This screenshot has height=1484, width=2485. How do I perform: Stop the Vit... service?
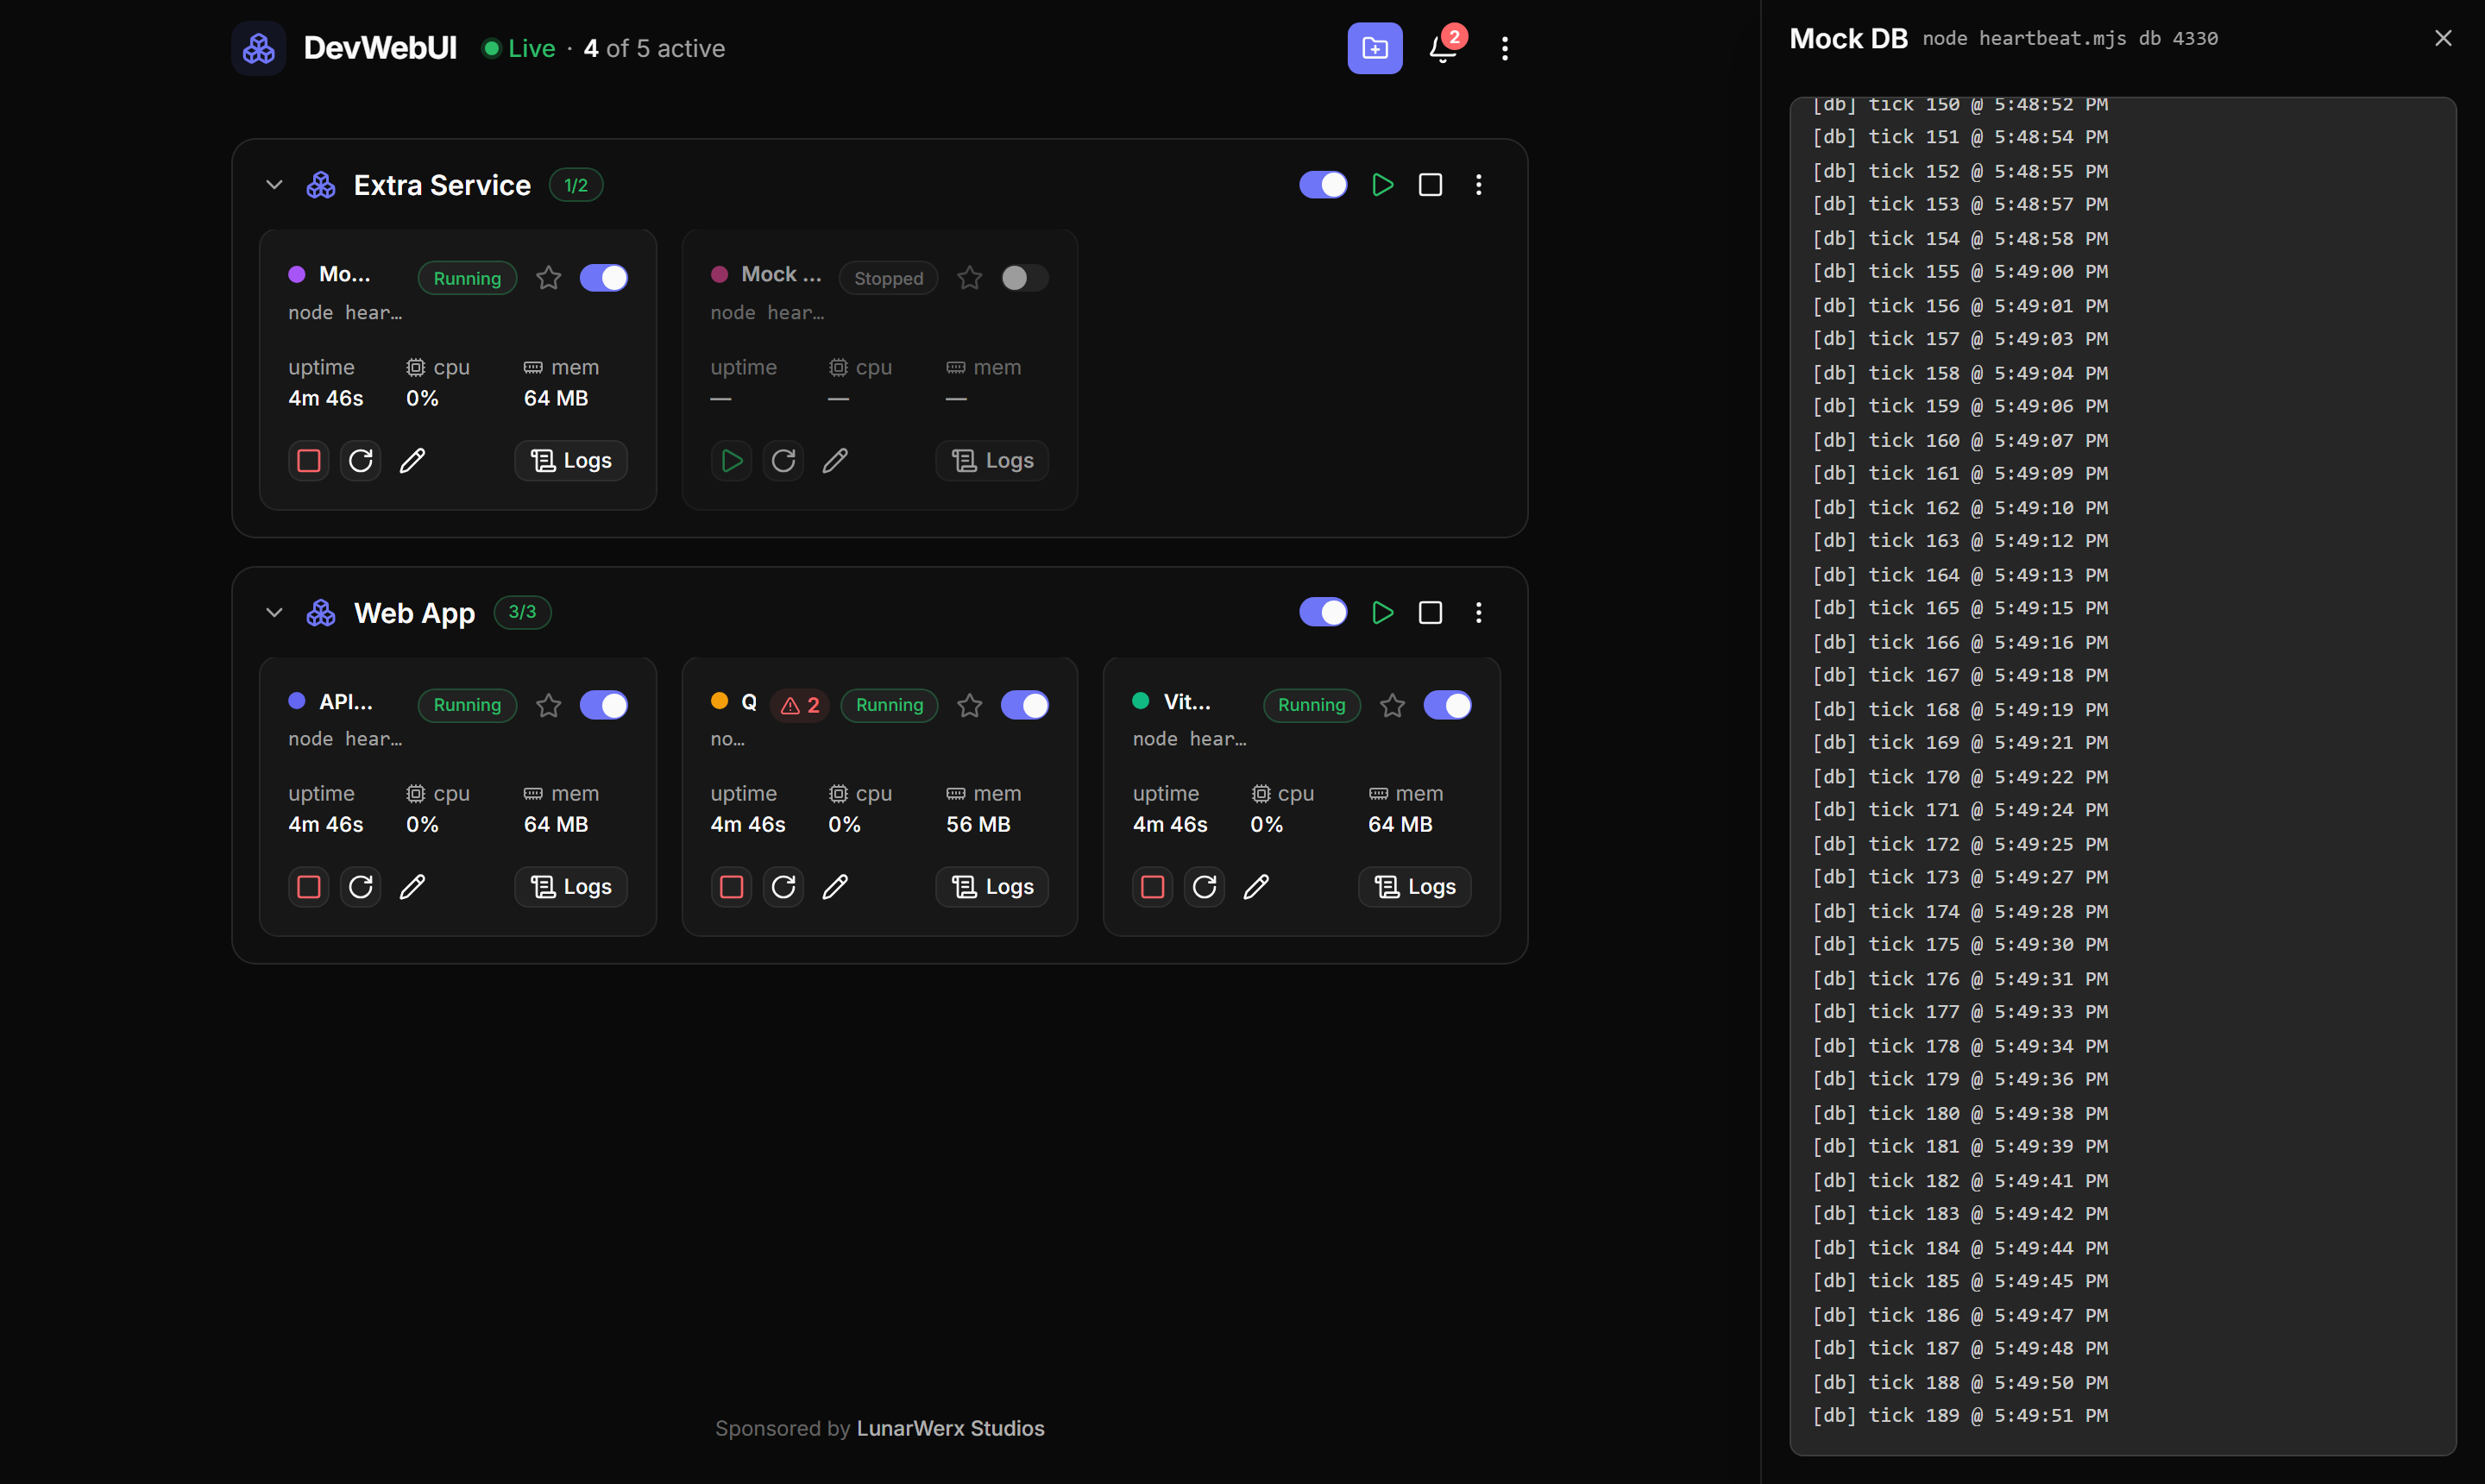pos(1152,887)
